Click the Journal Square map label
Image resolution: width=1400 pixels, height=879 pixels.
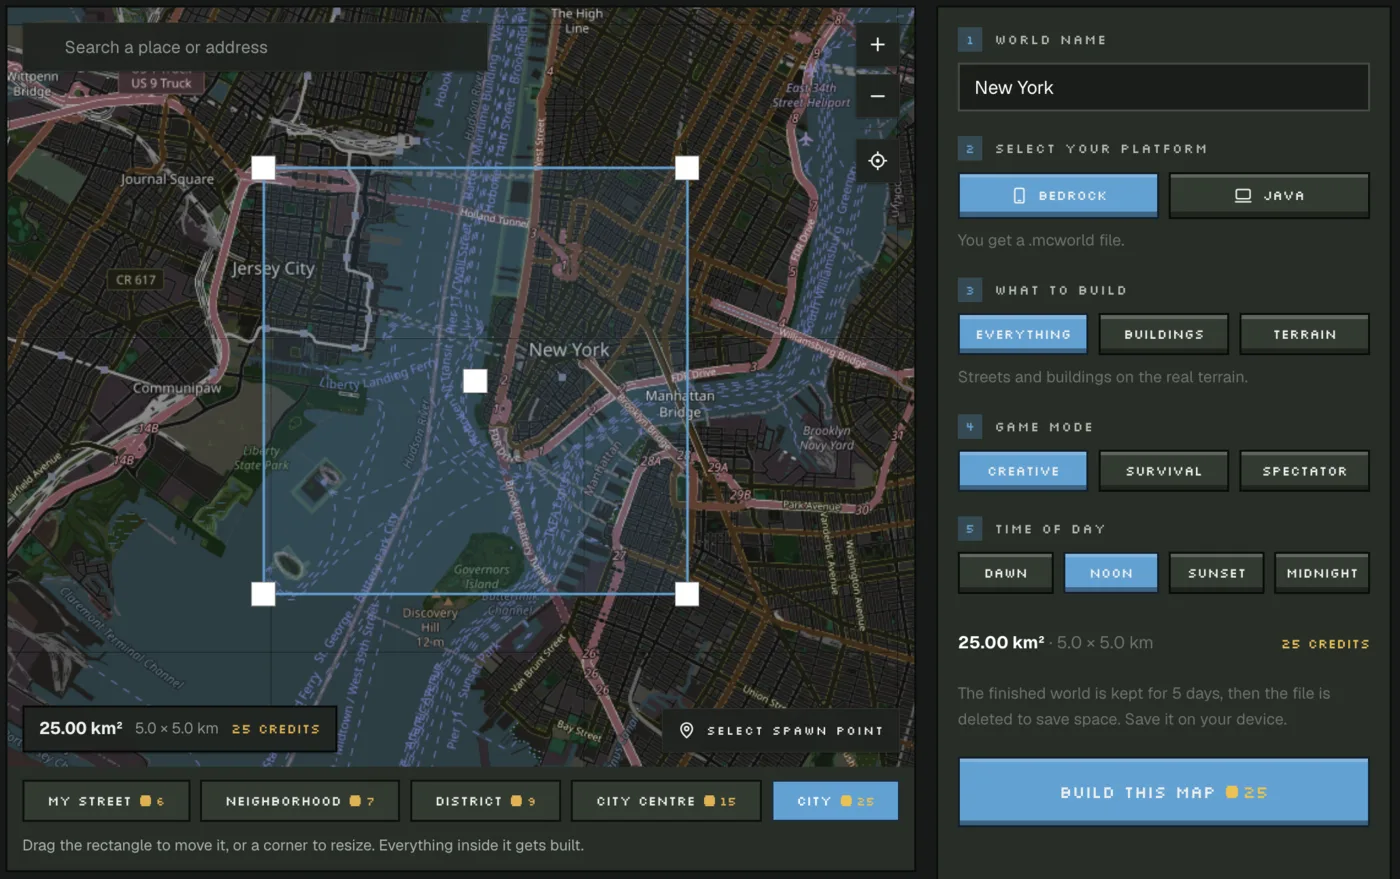[167, 179]
